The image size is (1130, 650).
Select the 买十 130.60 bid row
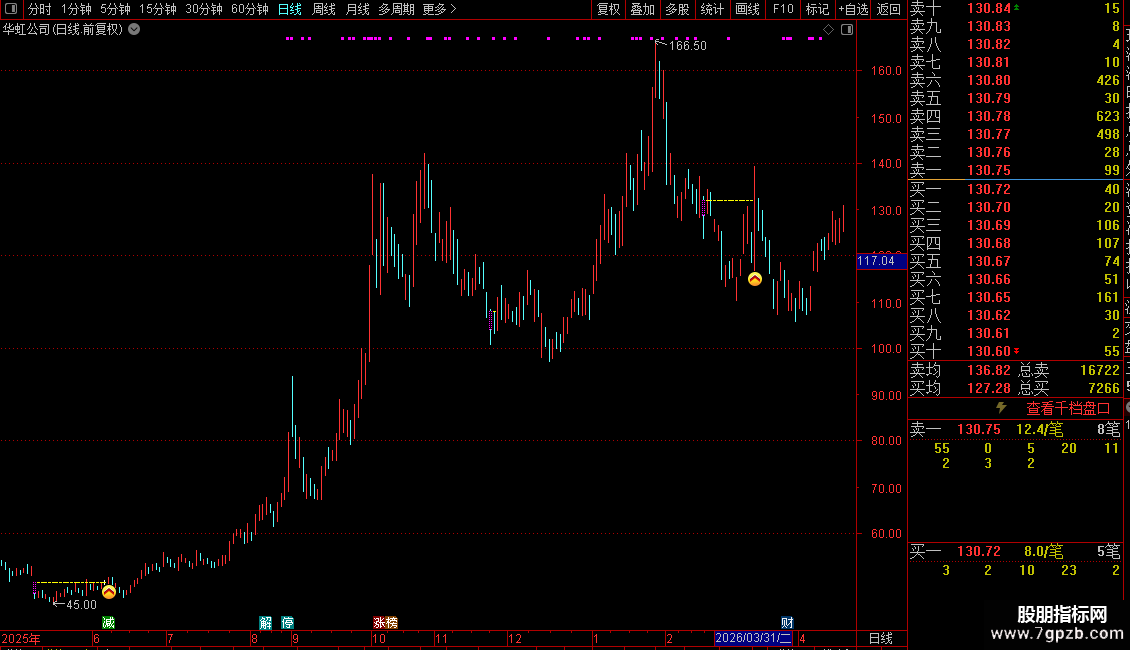tap(1015, 351)
